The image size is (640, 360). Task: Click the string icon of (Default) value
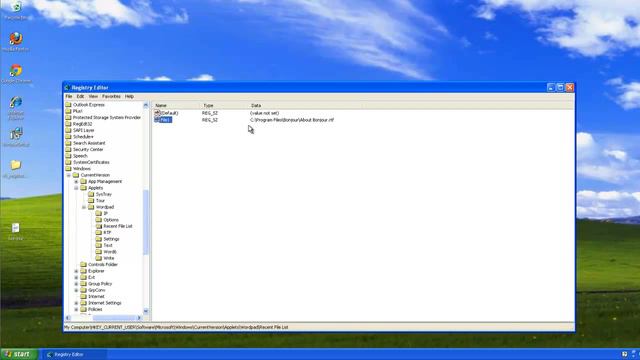157,113
